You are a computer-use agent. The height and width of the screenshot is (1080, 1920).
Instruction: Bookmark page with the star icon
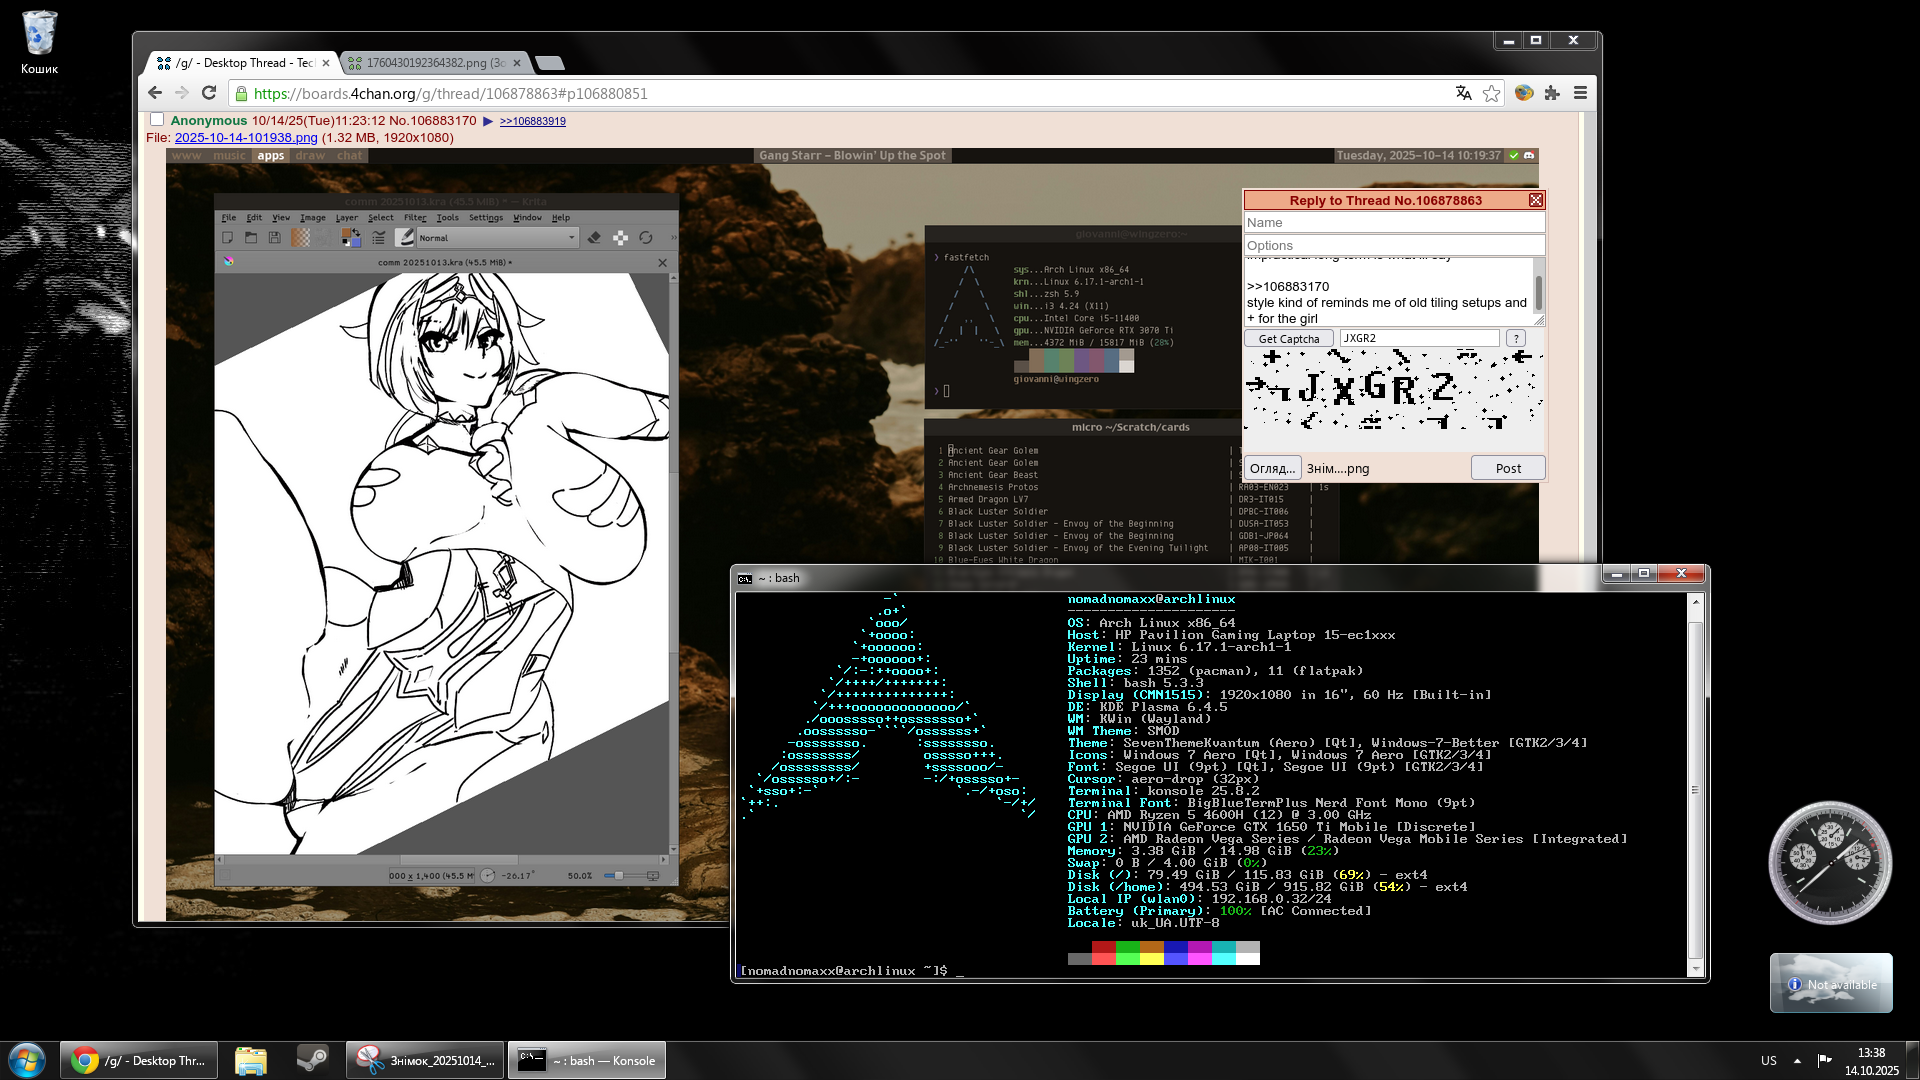click(1491, 93)
